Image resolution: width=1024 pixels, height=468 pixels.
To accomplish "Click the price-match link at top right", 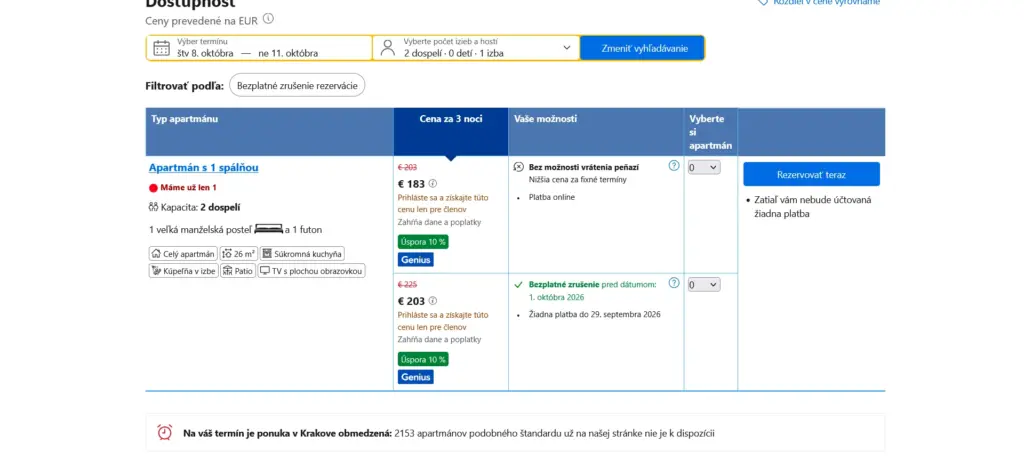I will [819, 3].
